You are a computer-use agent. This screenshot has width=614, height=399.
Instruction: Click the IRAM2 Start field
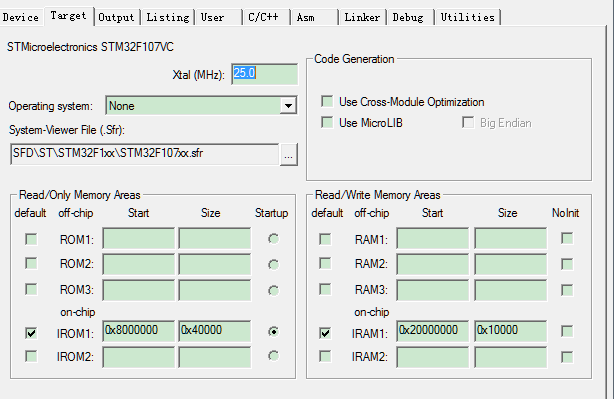pos(432,357)
